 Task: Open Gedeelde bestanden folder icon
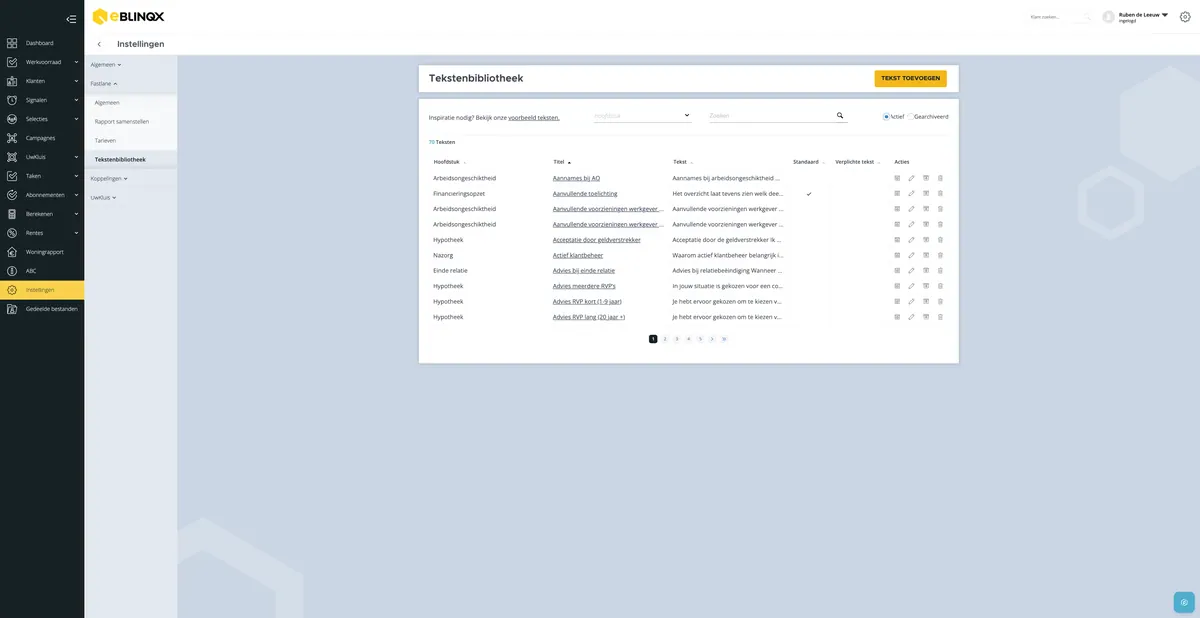coord(11,309)
